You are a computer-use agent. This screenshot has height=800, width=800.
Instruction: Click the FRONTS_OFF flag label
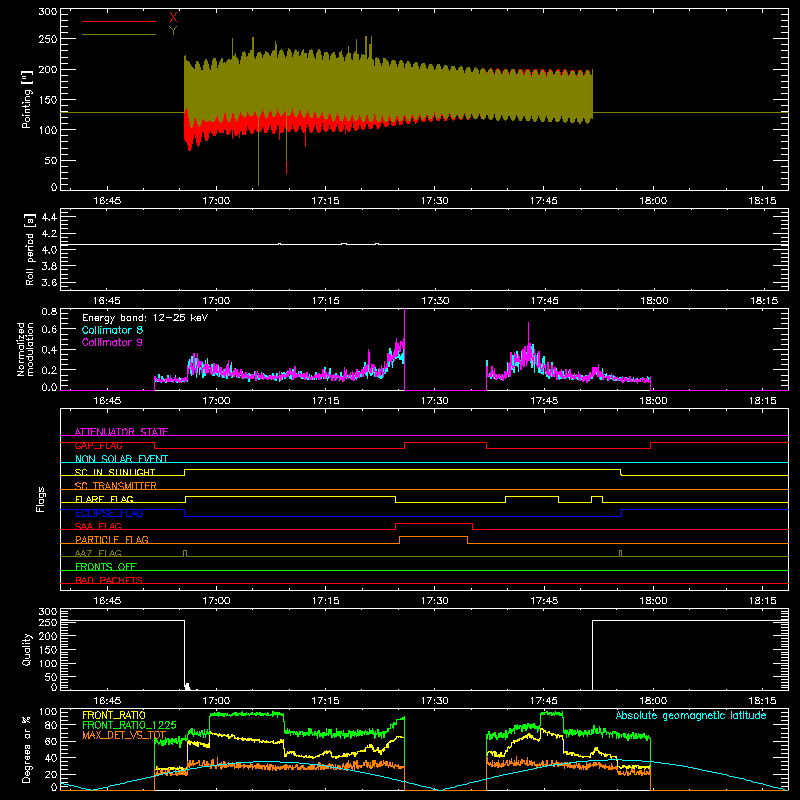point(106,566)
